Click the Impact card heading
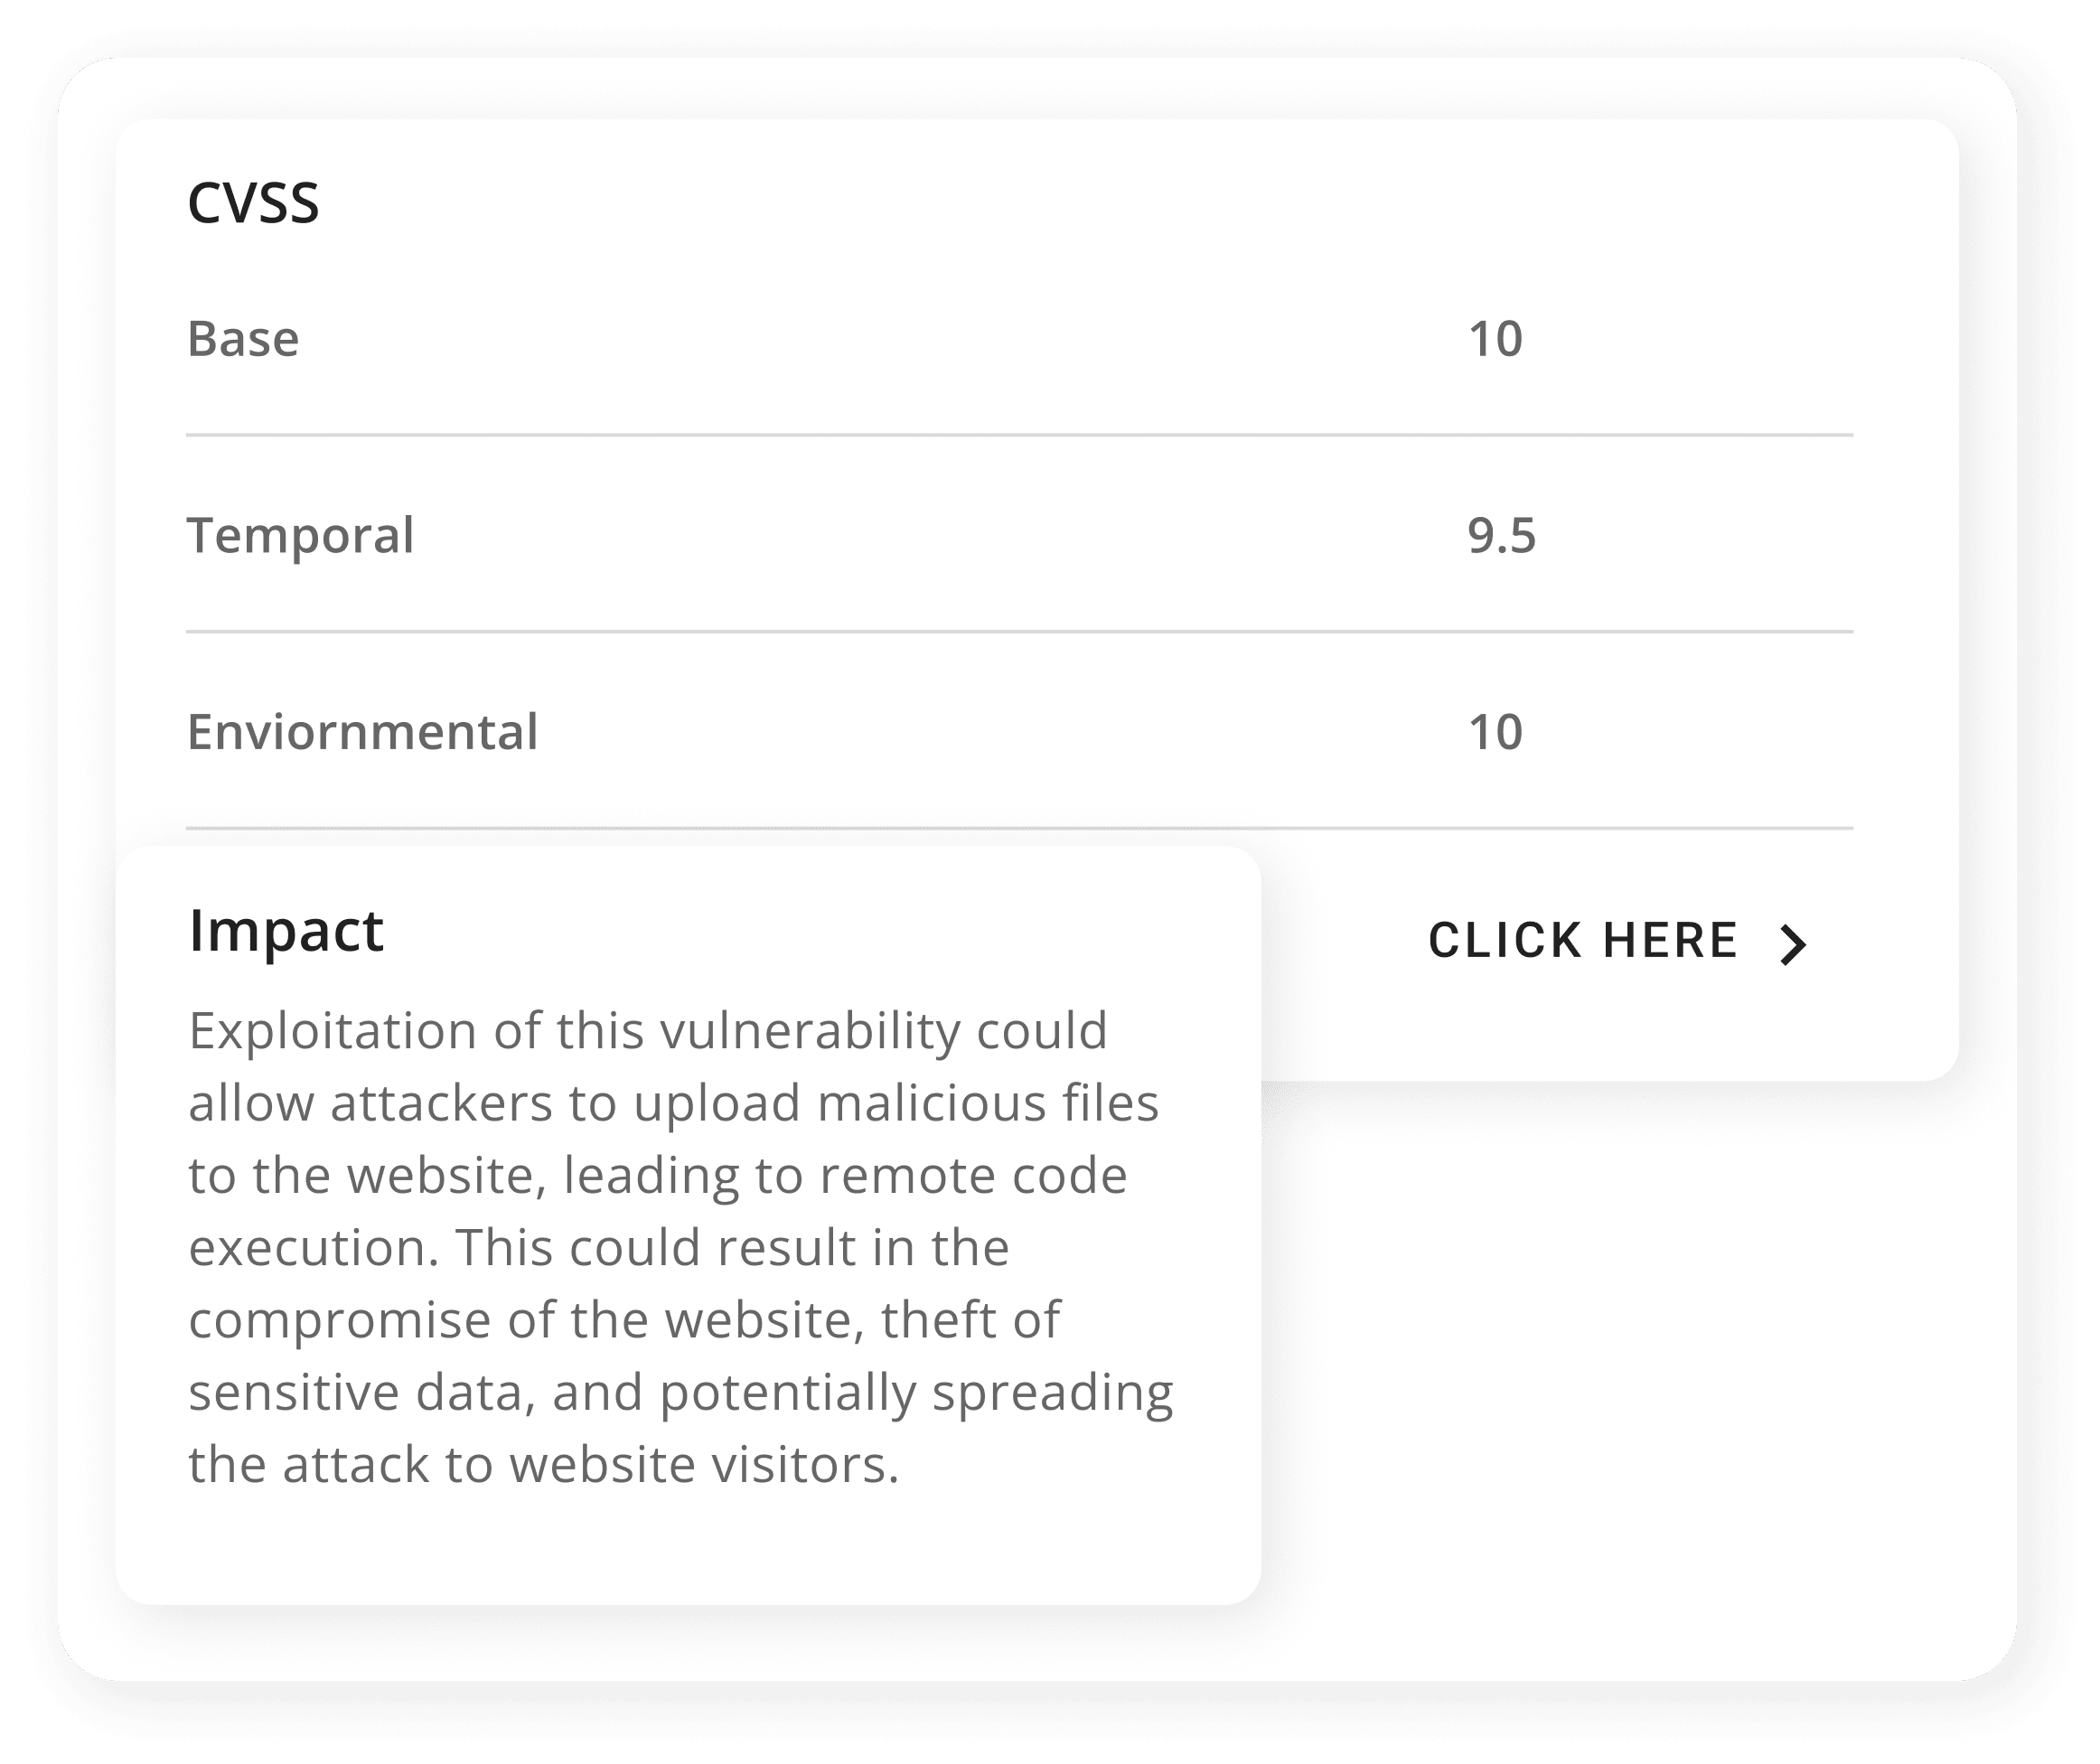 tap(286, 932)
